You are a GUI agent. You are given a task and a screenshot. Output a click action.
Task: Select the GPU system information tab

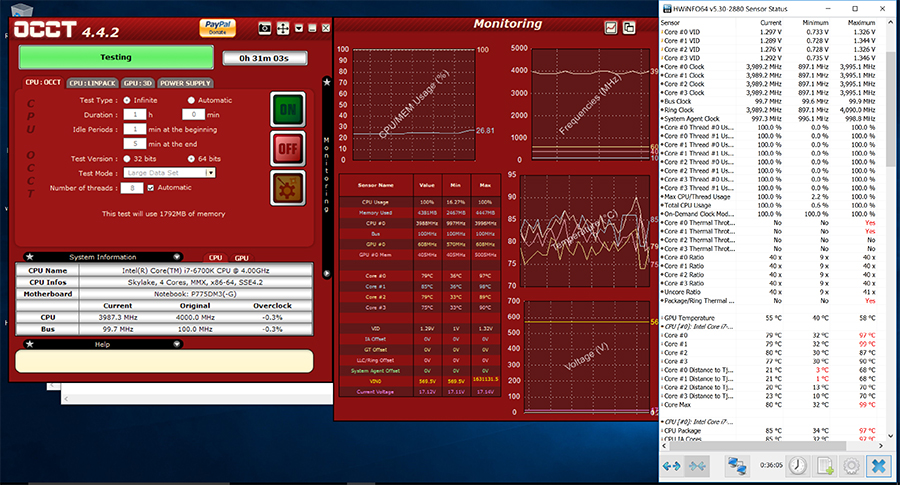242,258
